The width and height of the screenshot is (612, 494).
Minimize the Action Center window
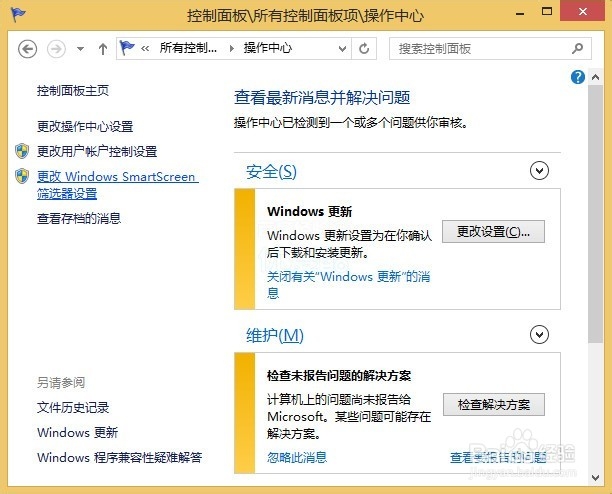(x=520, y=13)
